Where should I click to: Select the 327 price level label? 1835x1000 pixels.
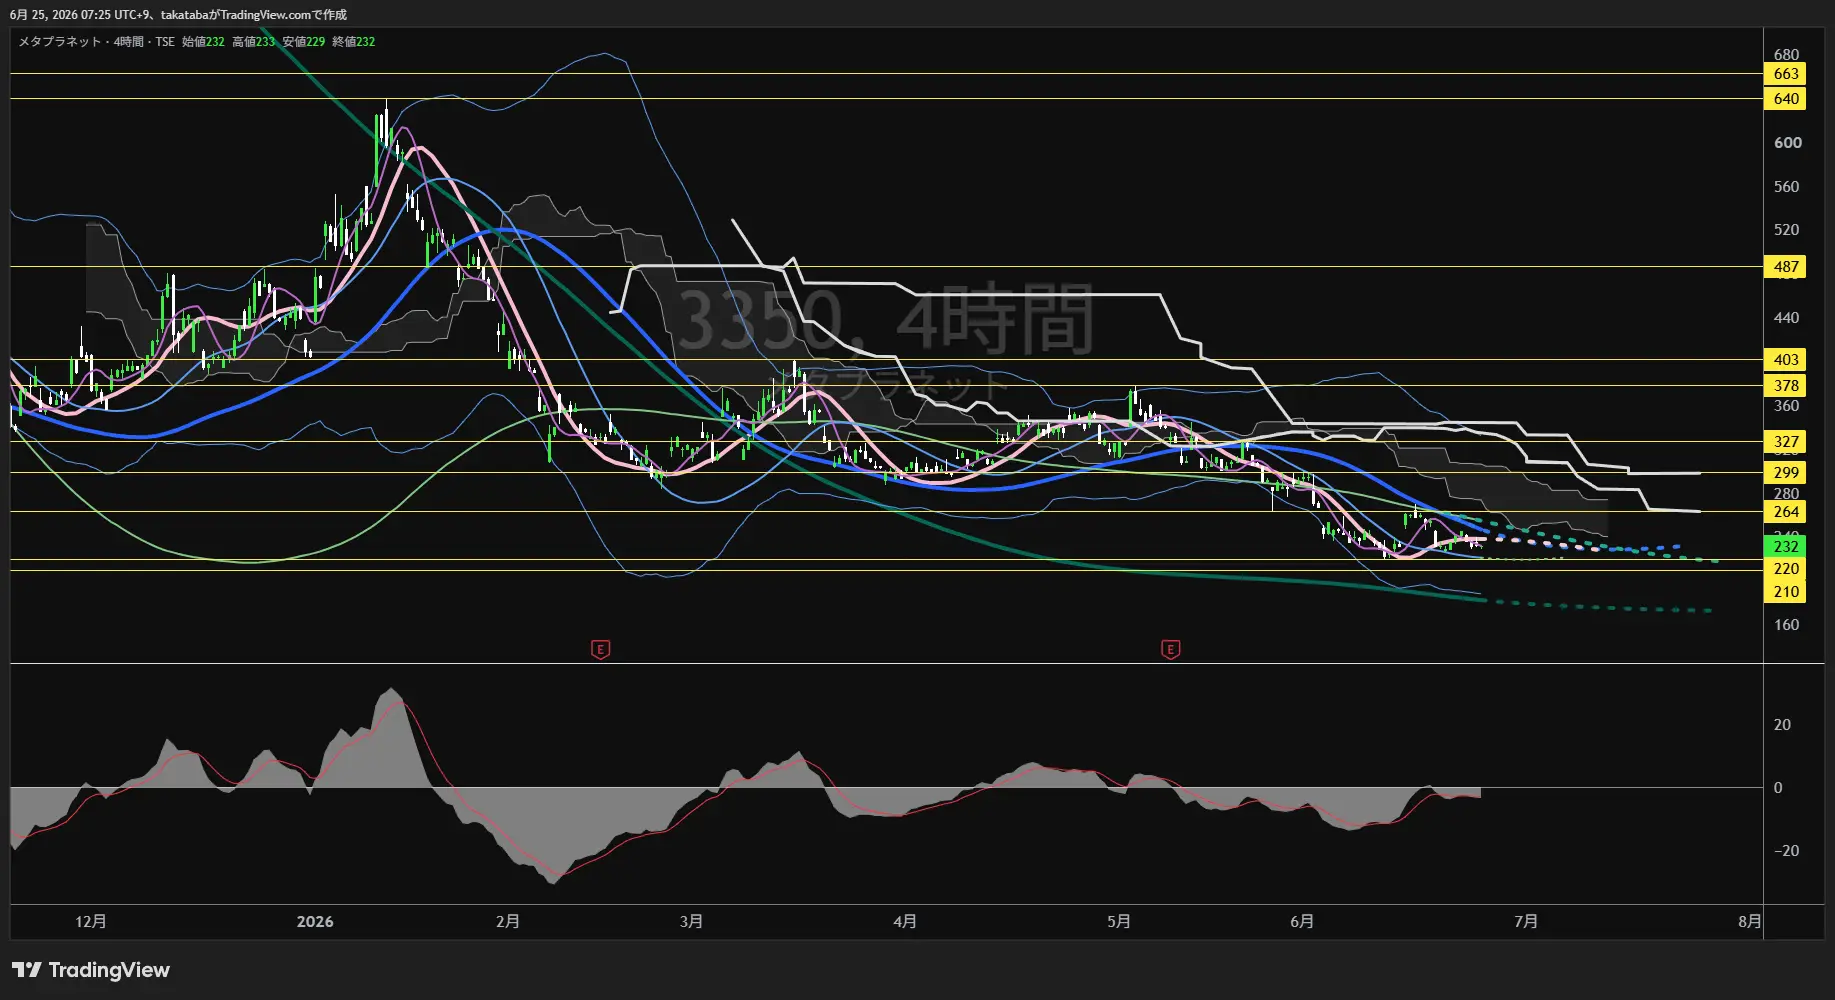1786,442
